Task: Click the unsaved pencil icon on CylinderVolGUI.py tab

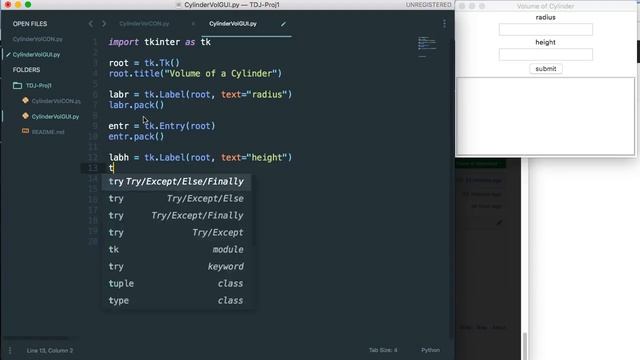Action: coord(283,24)
